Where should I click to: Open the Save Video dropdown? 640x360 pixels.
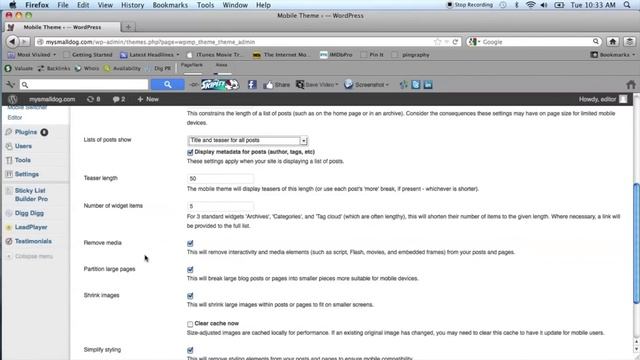click(317, 84)
